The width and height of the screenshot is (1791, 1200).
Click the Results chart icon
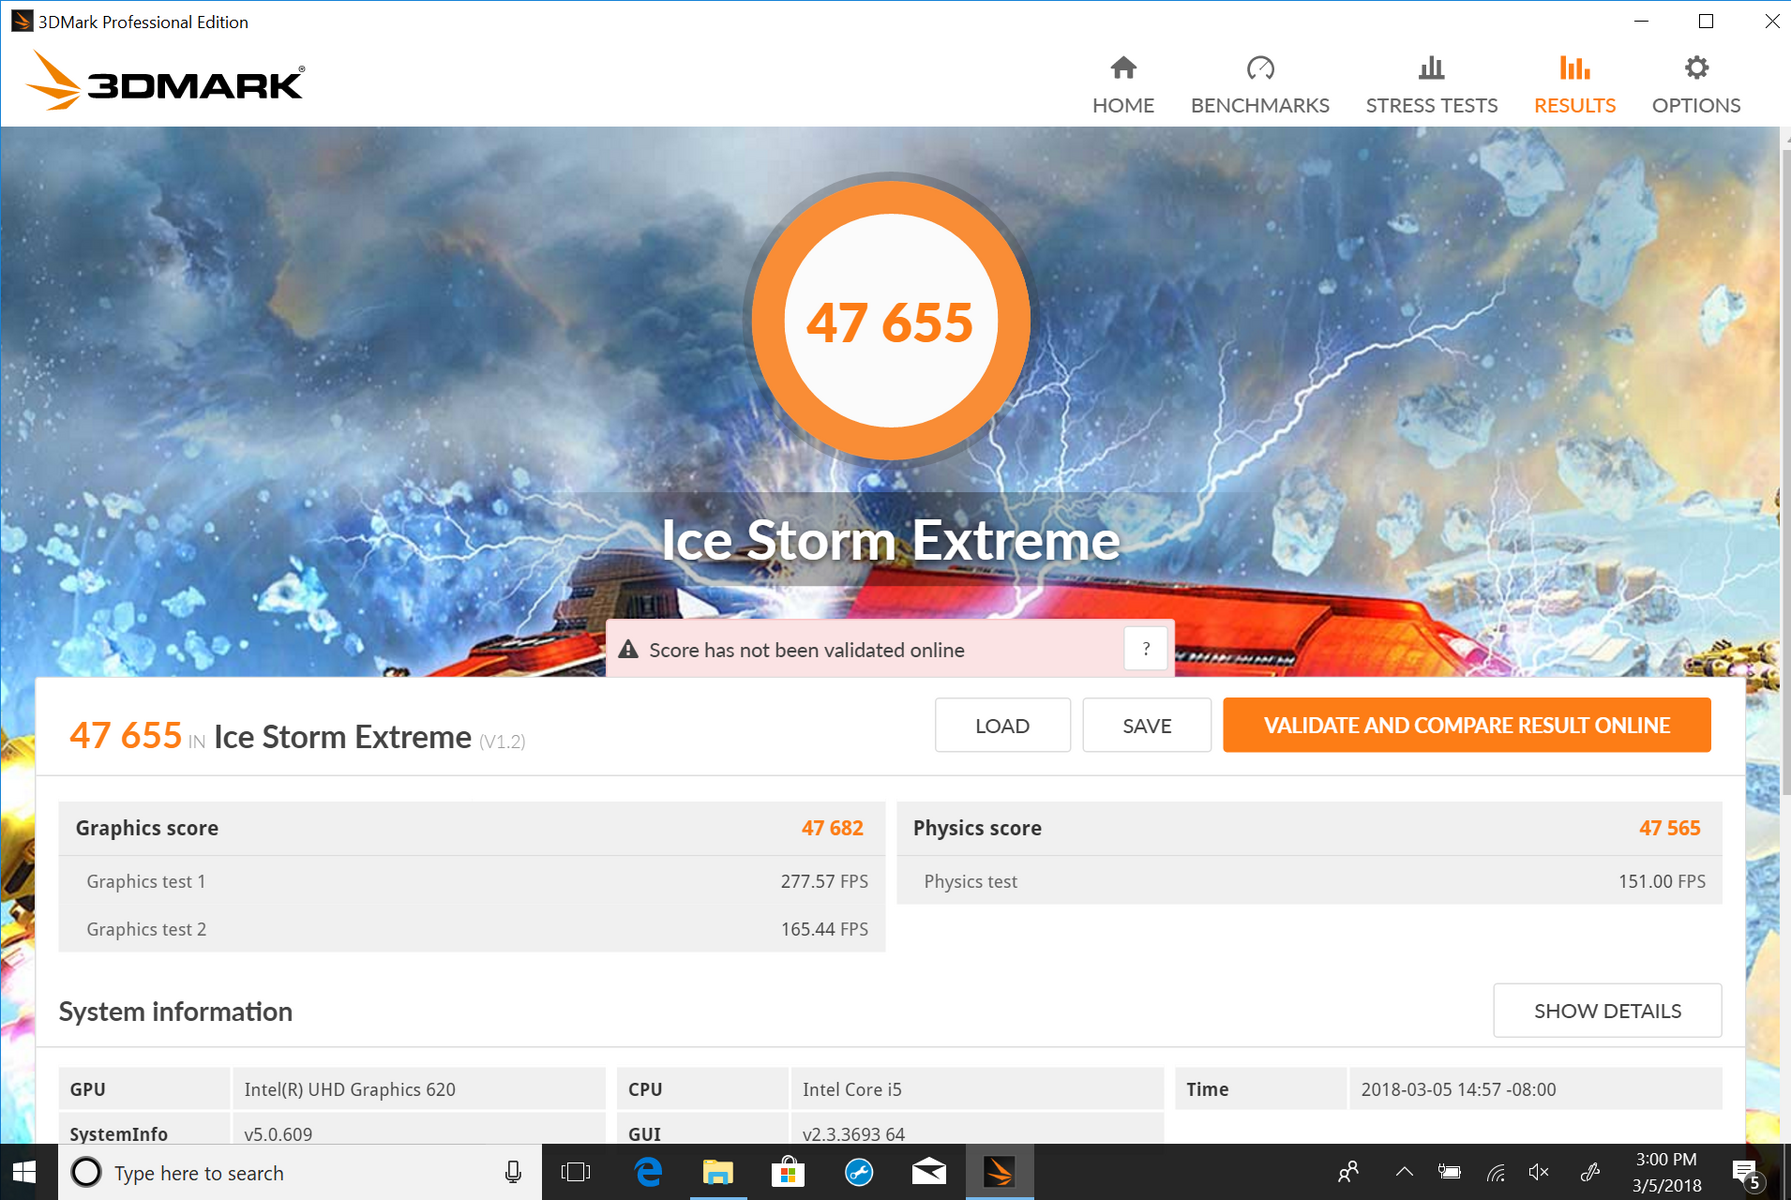coord(1574,68)
